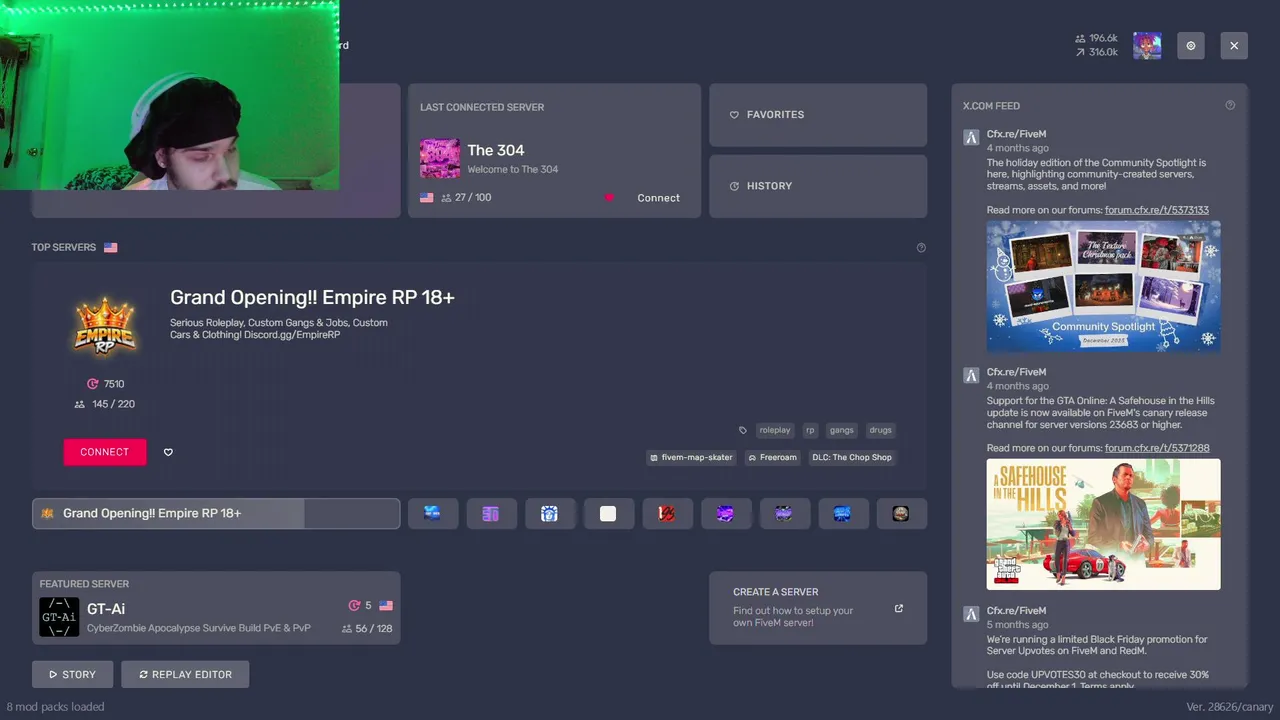This screenshot has width=1280, height=720.
Task: Select the purple '3D' server icon in carousel
Action: [x=490, y=513]
